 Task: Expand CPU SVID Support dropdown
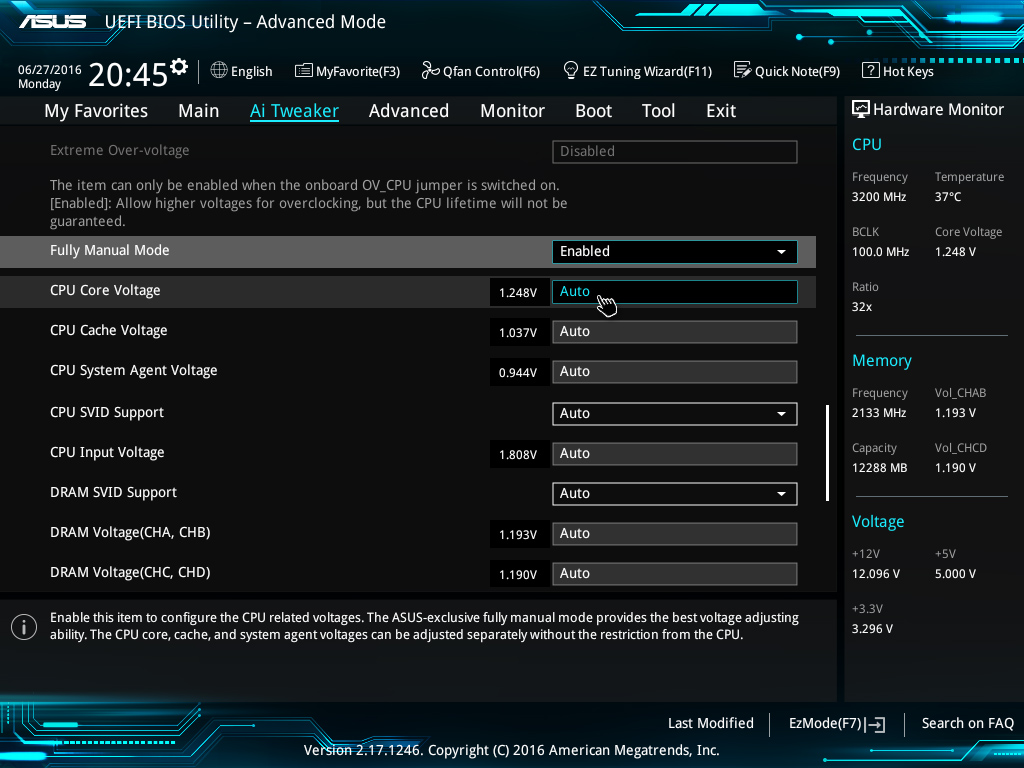click(675, 413)
